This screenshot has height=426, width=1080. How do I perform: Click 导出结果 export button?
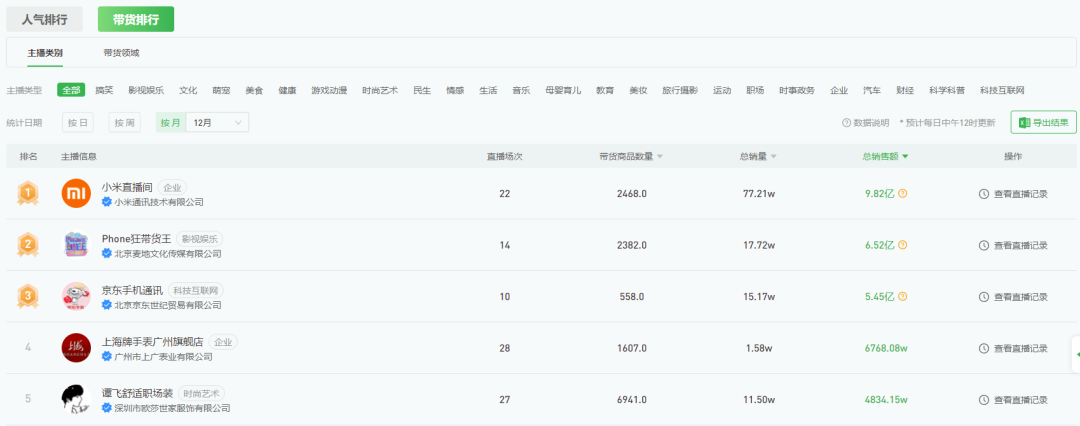[x=1043, y=123]
